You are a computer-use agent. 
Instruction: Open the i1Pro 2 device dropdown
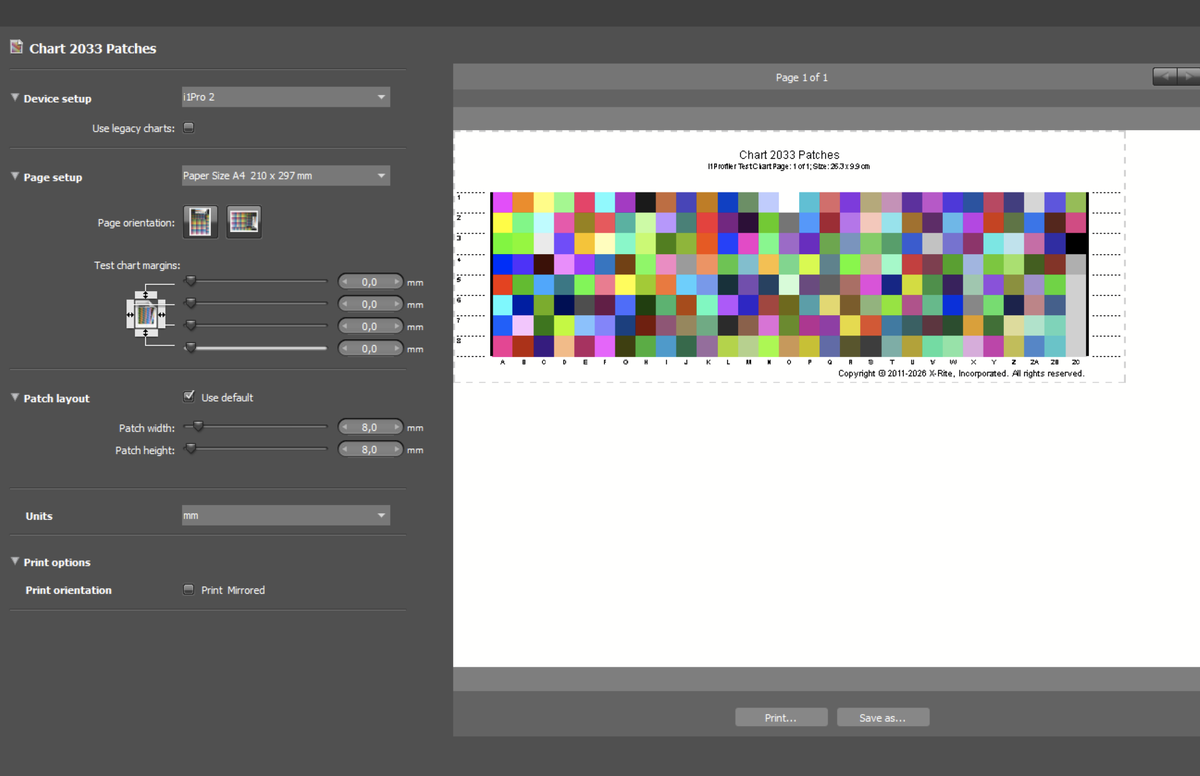[285, 97]
